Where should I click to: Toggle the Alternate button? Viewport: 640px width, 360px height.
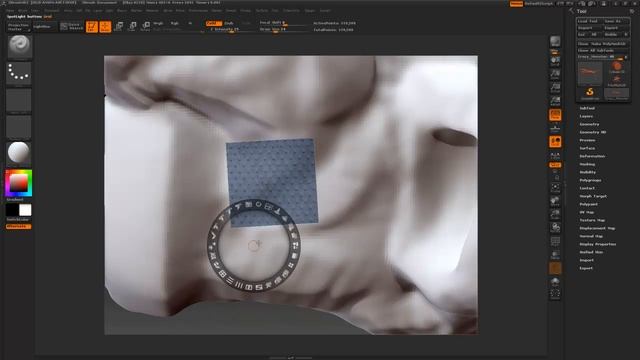point(18,226)
